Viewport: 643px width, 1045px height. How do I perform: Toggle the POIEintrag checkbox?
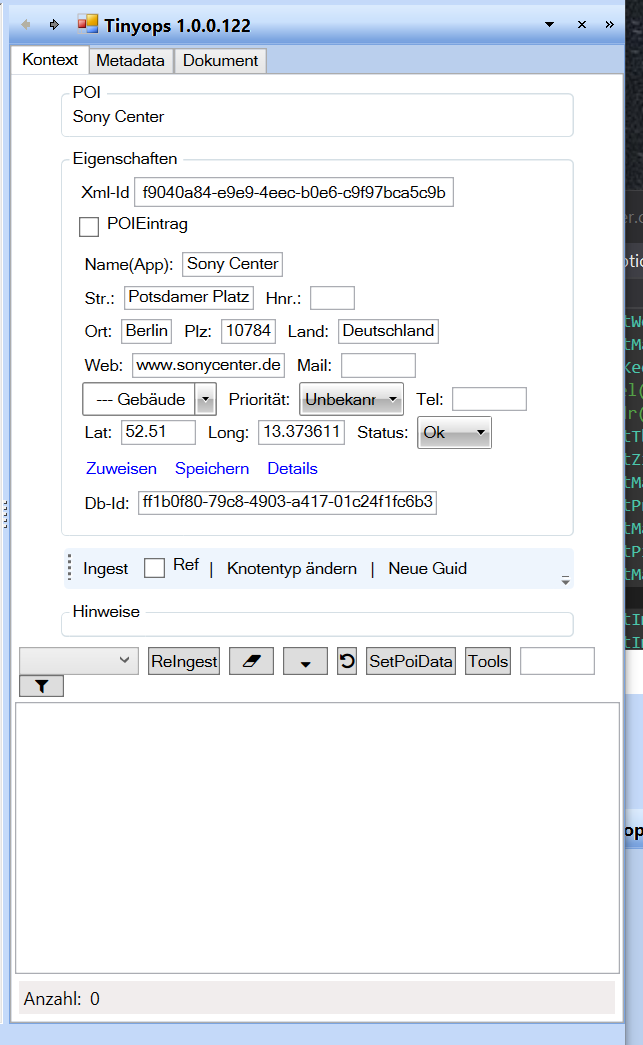click(x=89, y=227)
